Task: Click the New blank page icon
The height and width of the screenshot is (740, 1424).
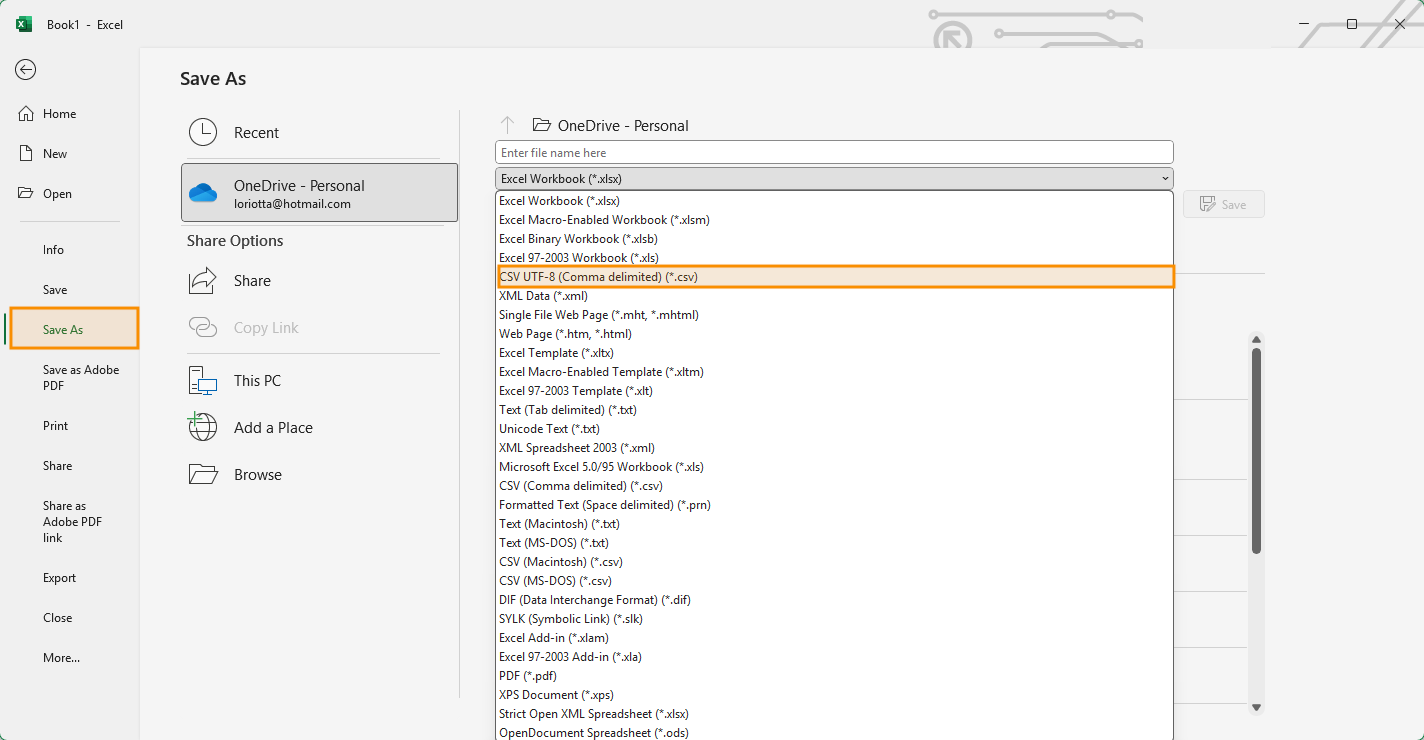Action: click(x=26, y=154)
